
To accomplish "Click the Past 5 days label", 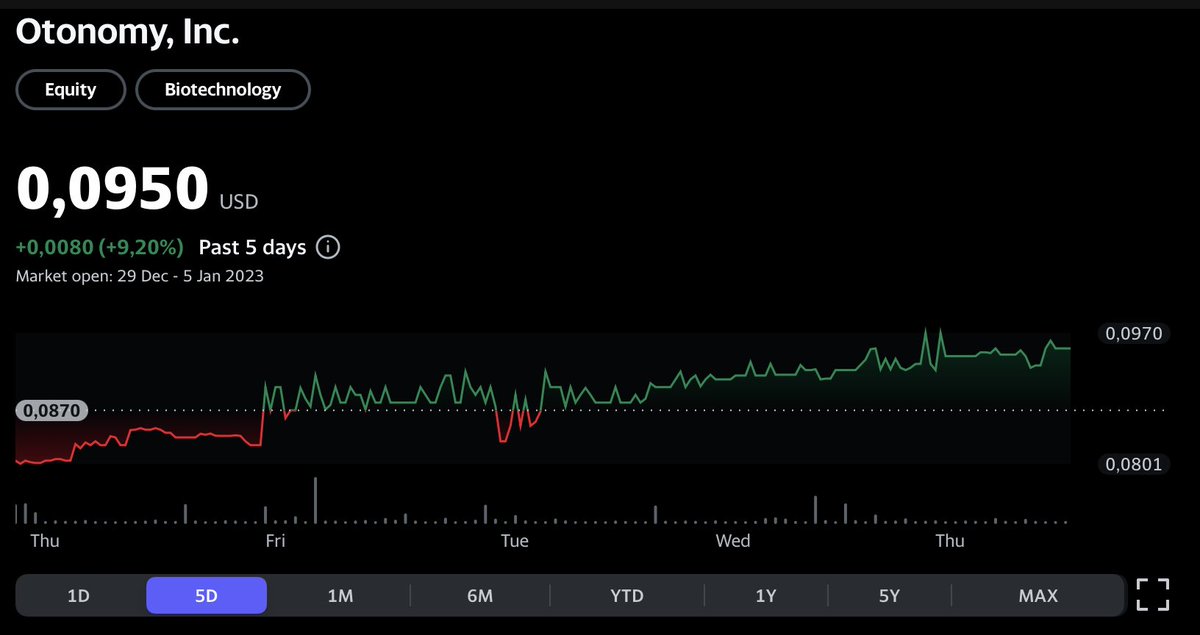I will [x=253, y=247].
